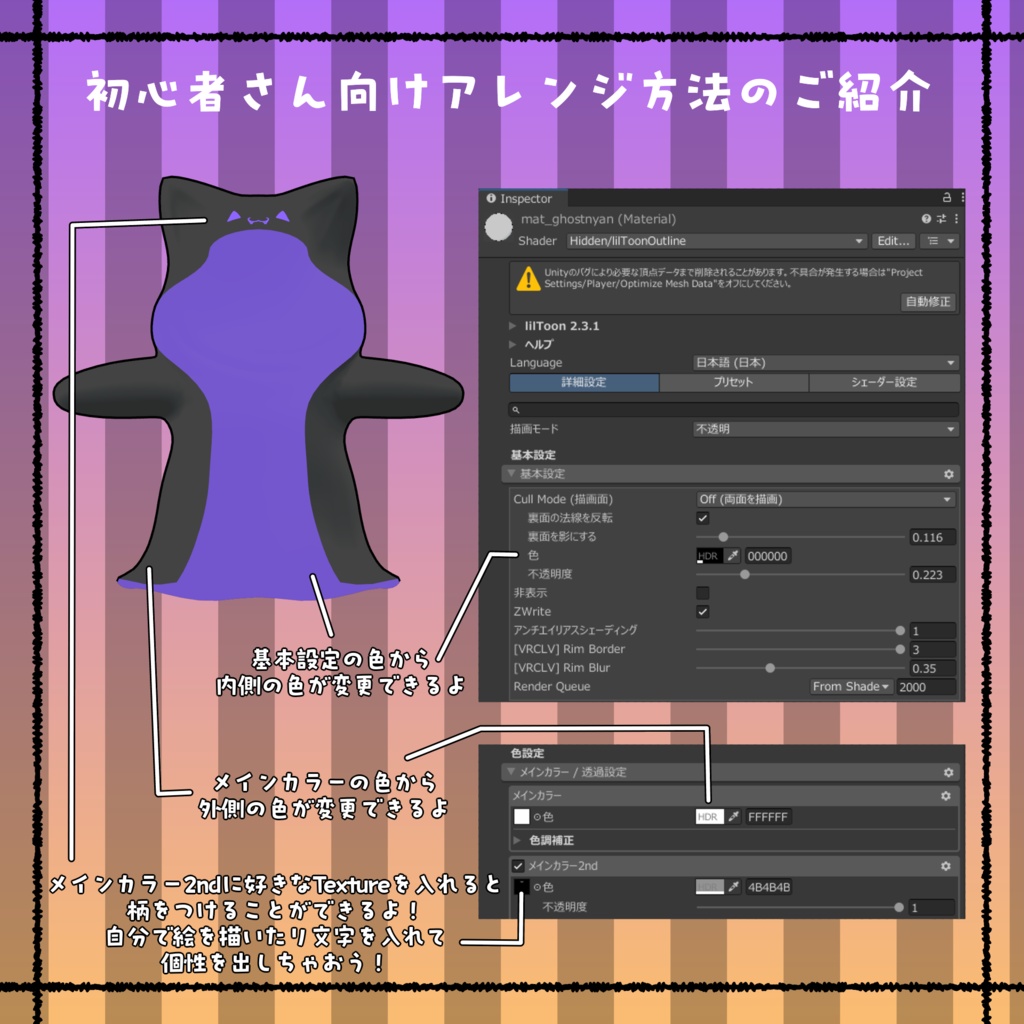1024x1024 pixels.
Task: Open the 基本設定 section gear settings menu
Action: [948, 474]
